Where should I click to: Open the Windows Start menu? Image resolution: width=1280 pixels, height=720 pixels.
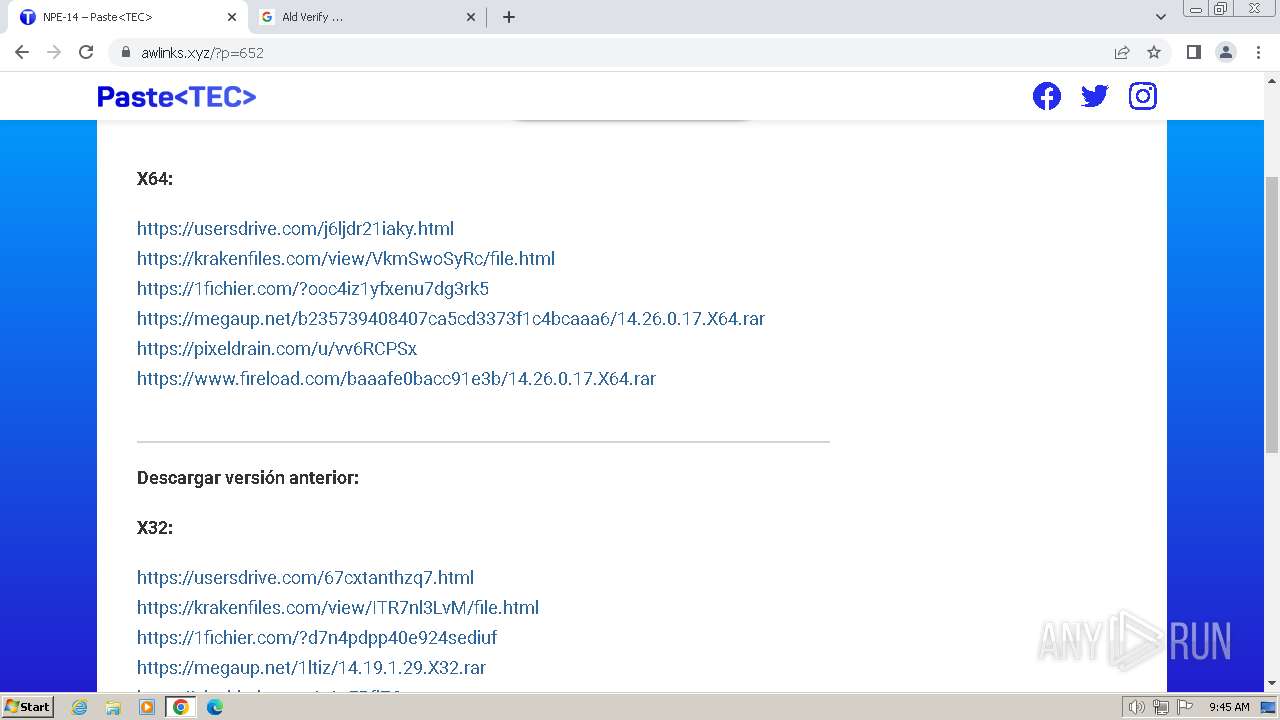coord(28,706)
